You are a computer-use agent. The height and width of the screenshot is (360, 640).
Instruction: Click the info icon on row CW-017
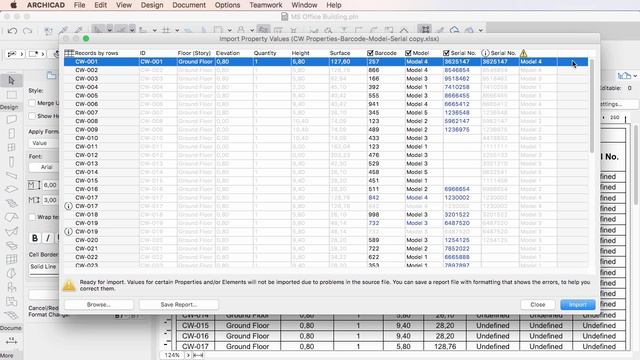pyautogui.click(x=68, y=206)
